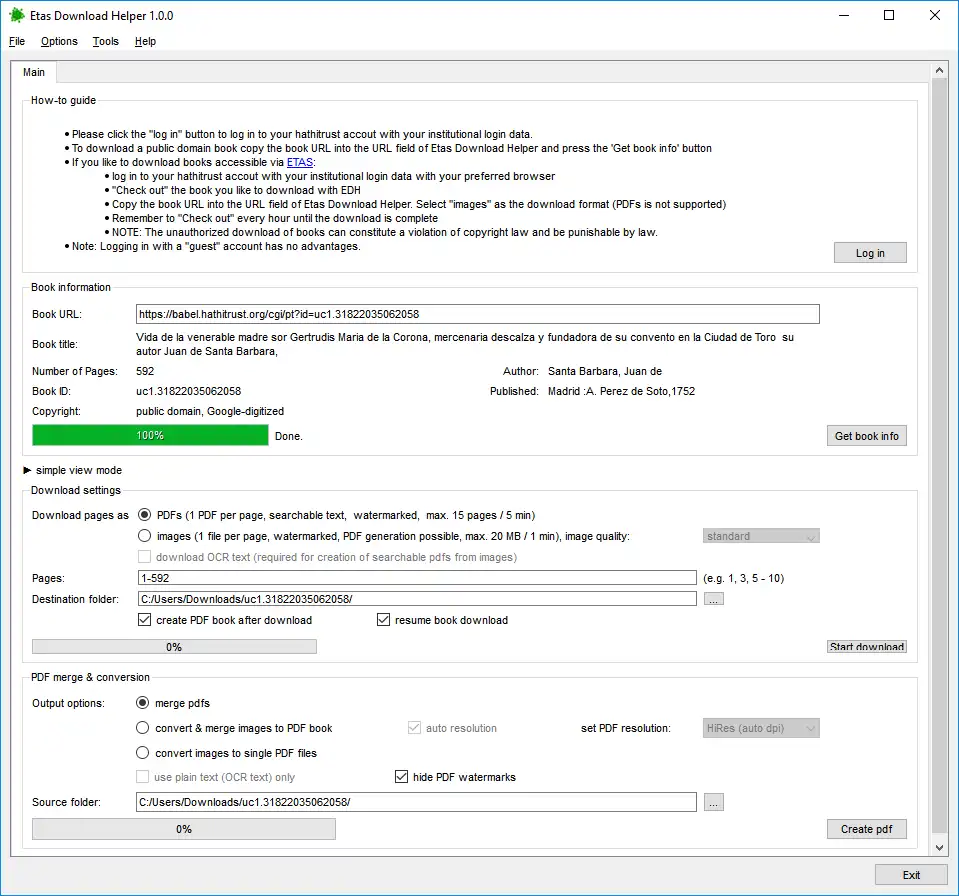
Task: Open the HiRes (auto dpi) resolution dropdown
Action: pos(761,728)
